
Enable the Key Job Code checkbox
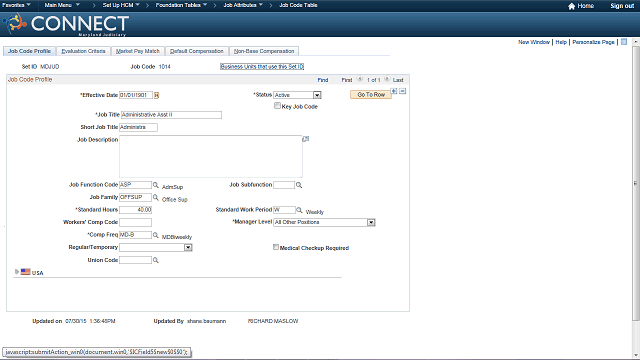(x=277, y=106)
